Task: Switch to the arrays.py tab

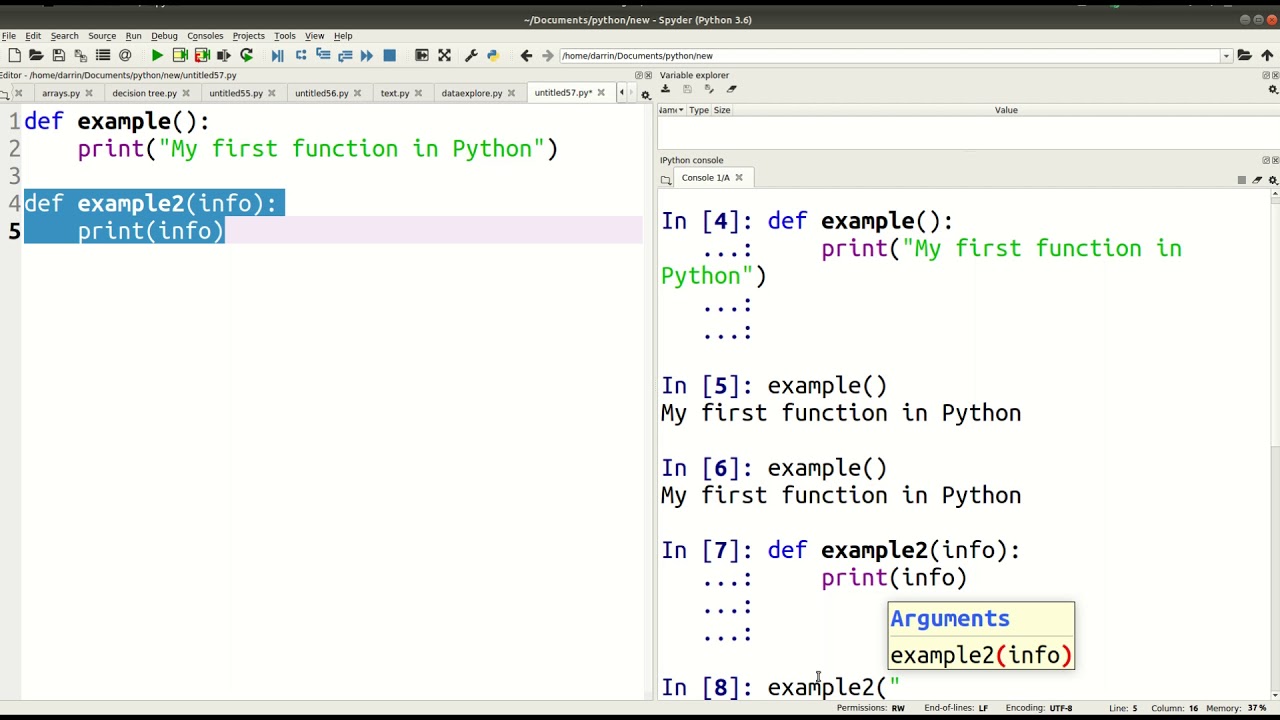Action: [61, 93]
